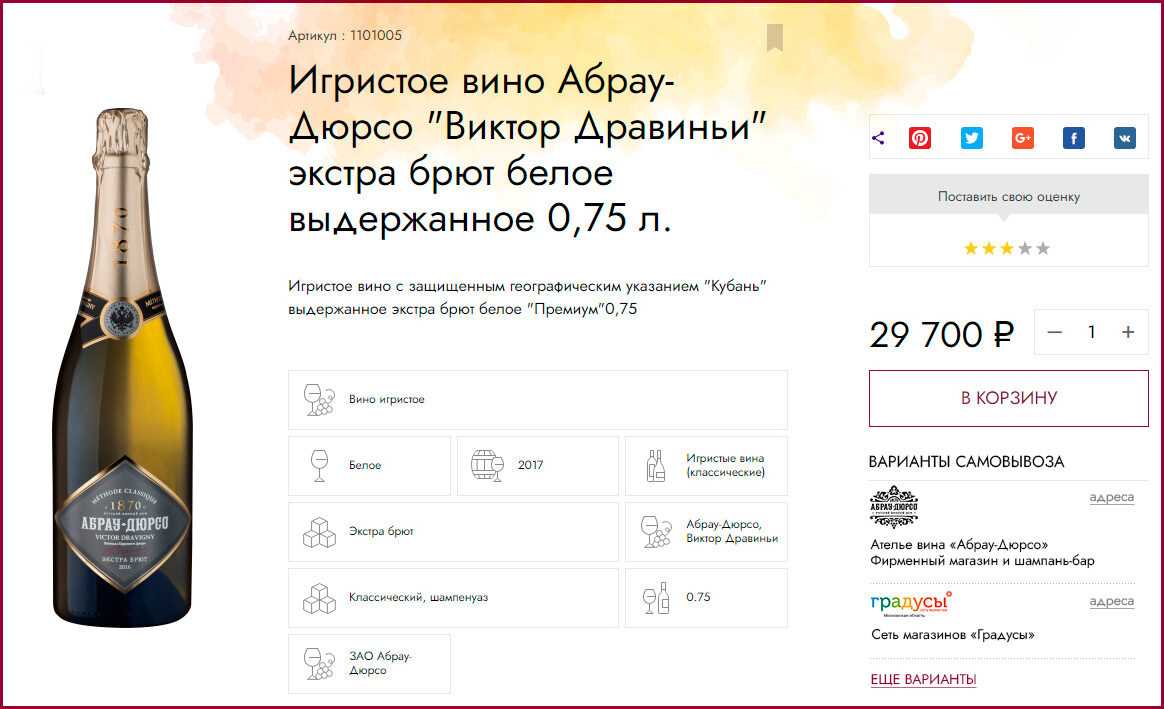
Task: Share on Facebook
Action: 1073,138
